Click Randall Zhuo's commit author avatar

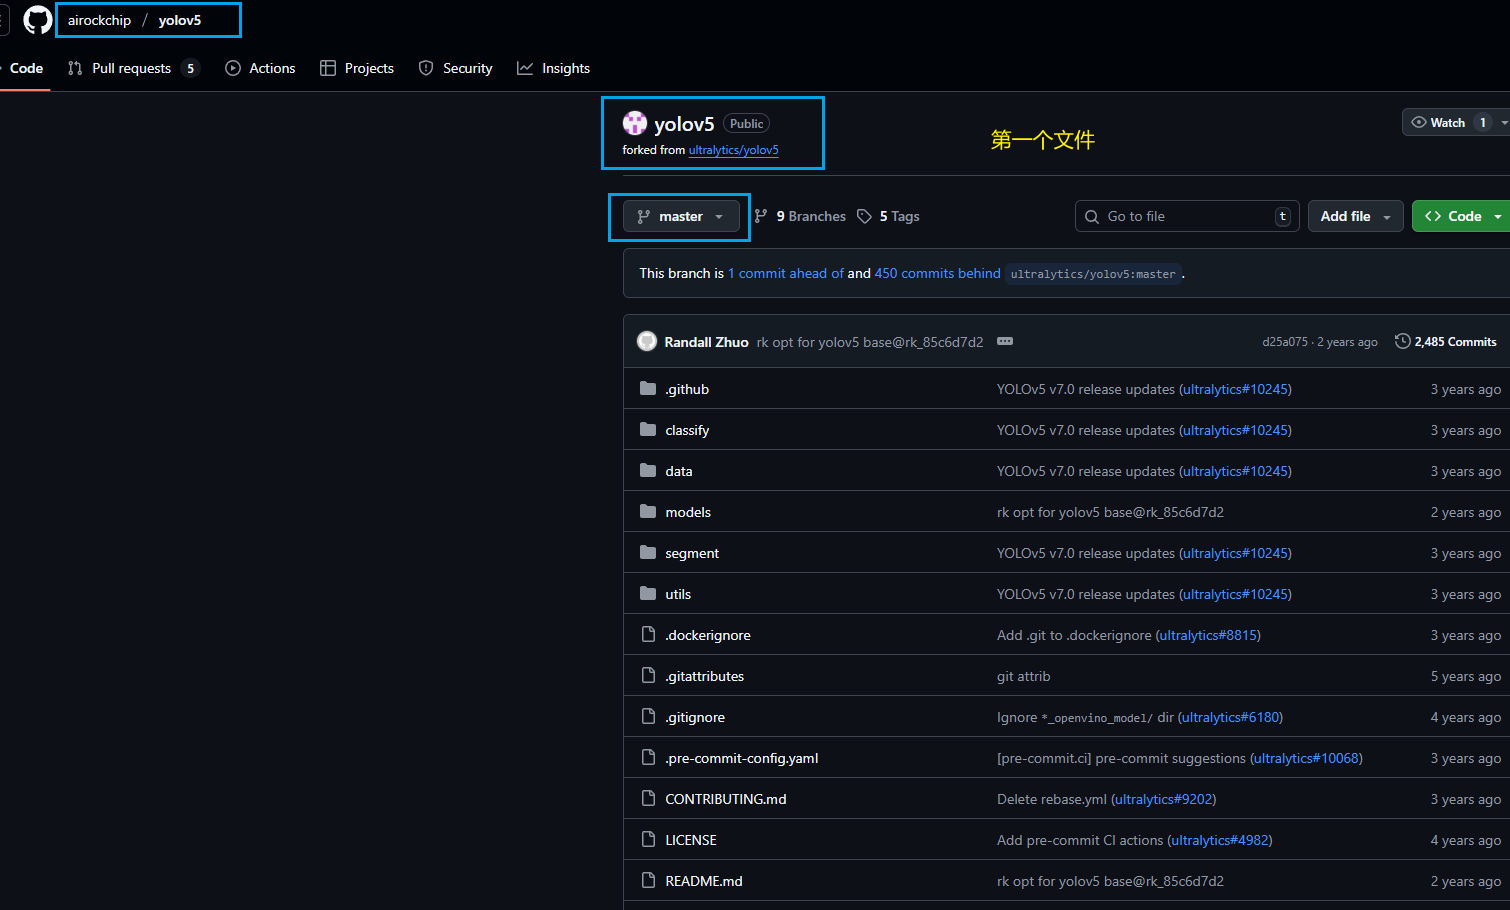pyautogui.click(x=647, y=341)
